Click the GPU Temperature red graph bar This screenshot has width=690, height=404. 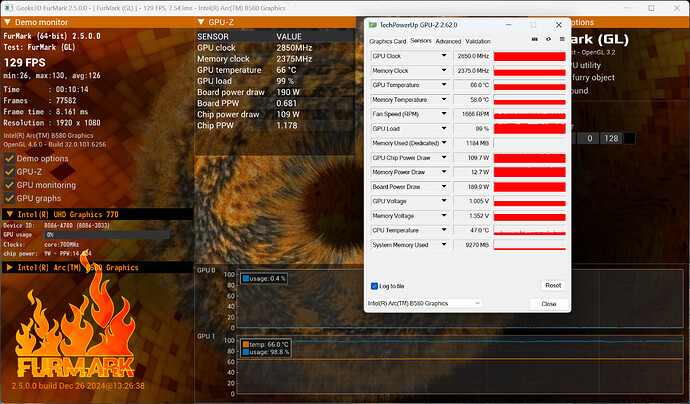click(529, 85)
